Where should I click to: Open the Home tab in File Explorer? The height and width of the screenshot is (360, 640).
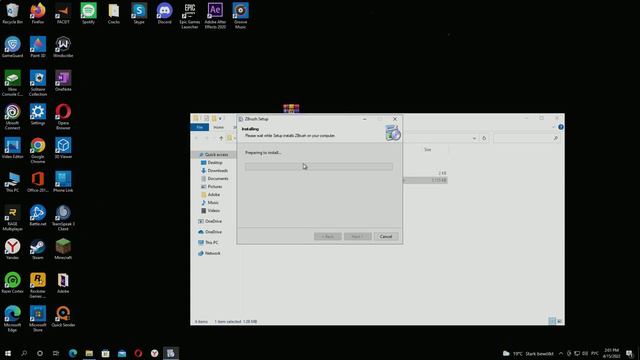218,127
